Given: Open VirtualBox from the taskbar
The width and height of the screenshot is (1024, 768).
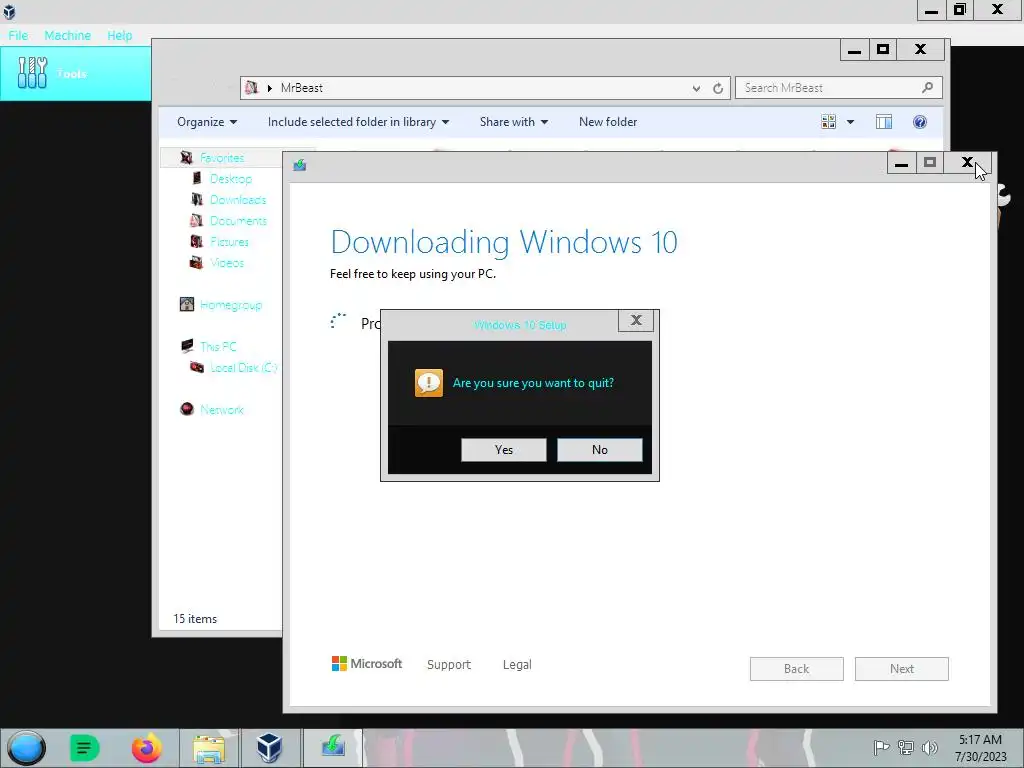Looking at the screenshot, I should [269, 748].
